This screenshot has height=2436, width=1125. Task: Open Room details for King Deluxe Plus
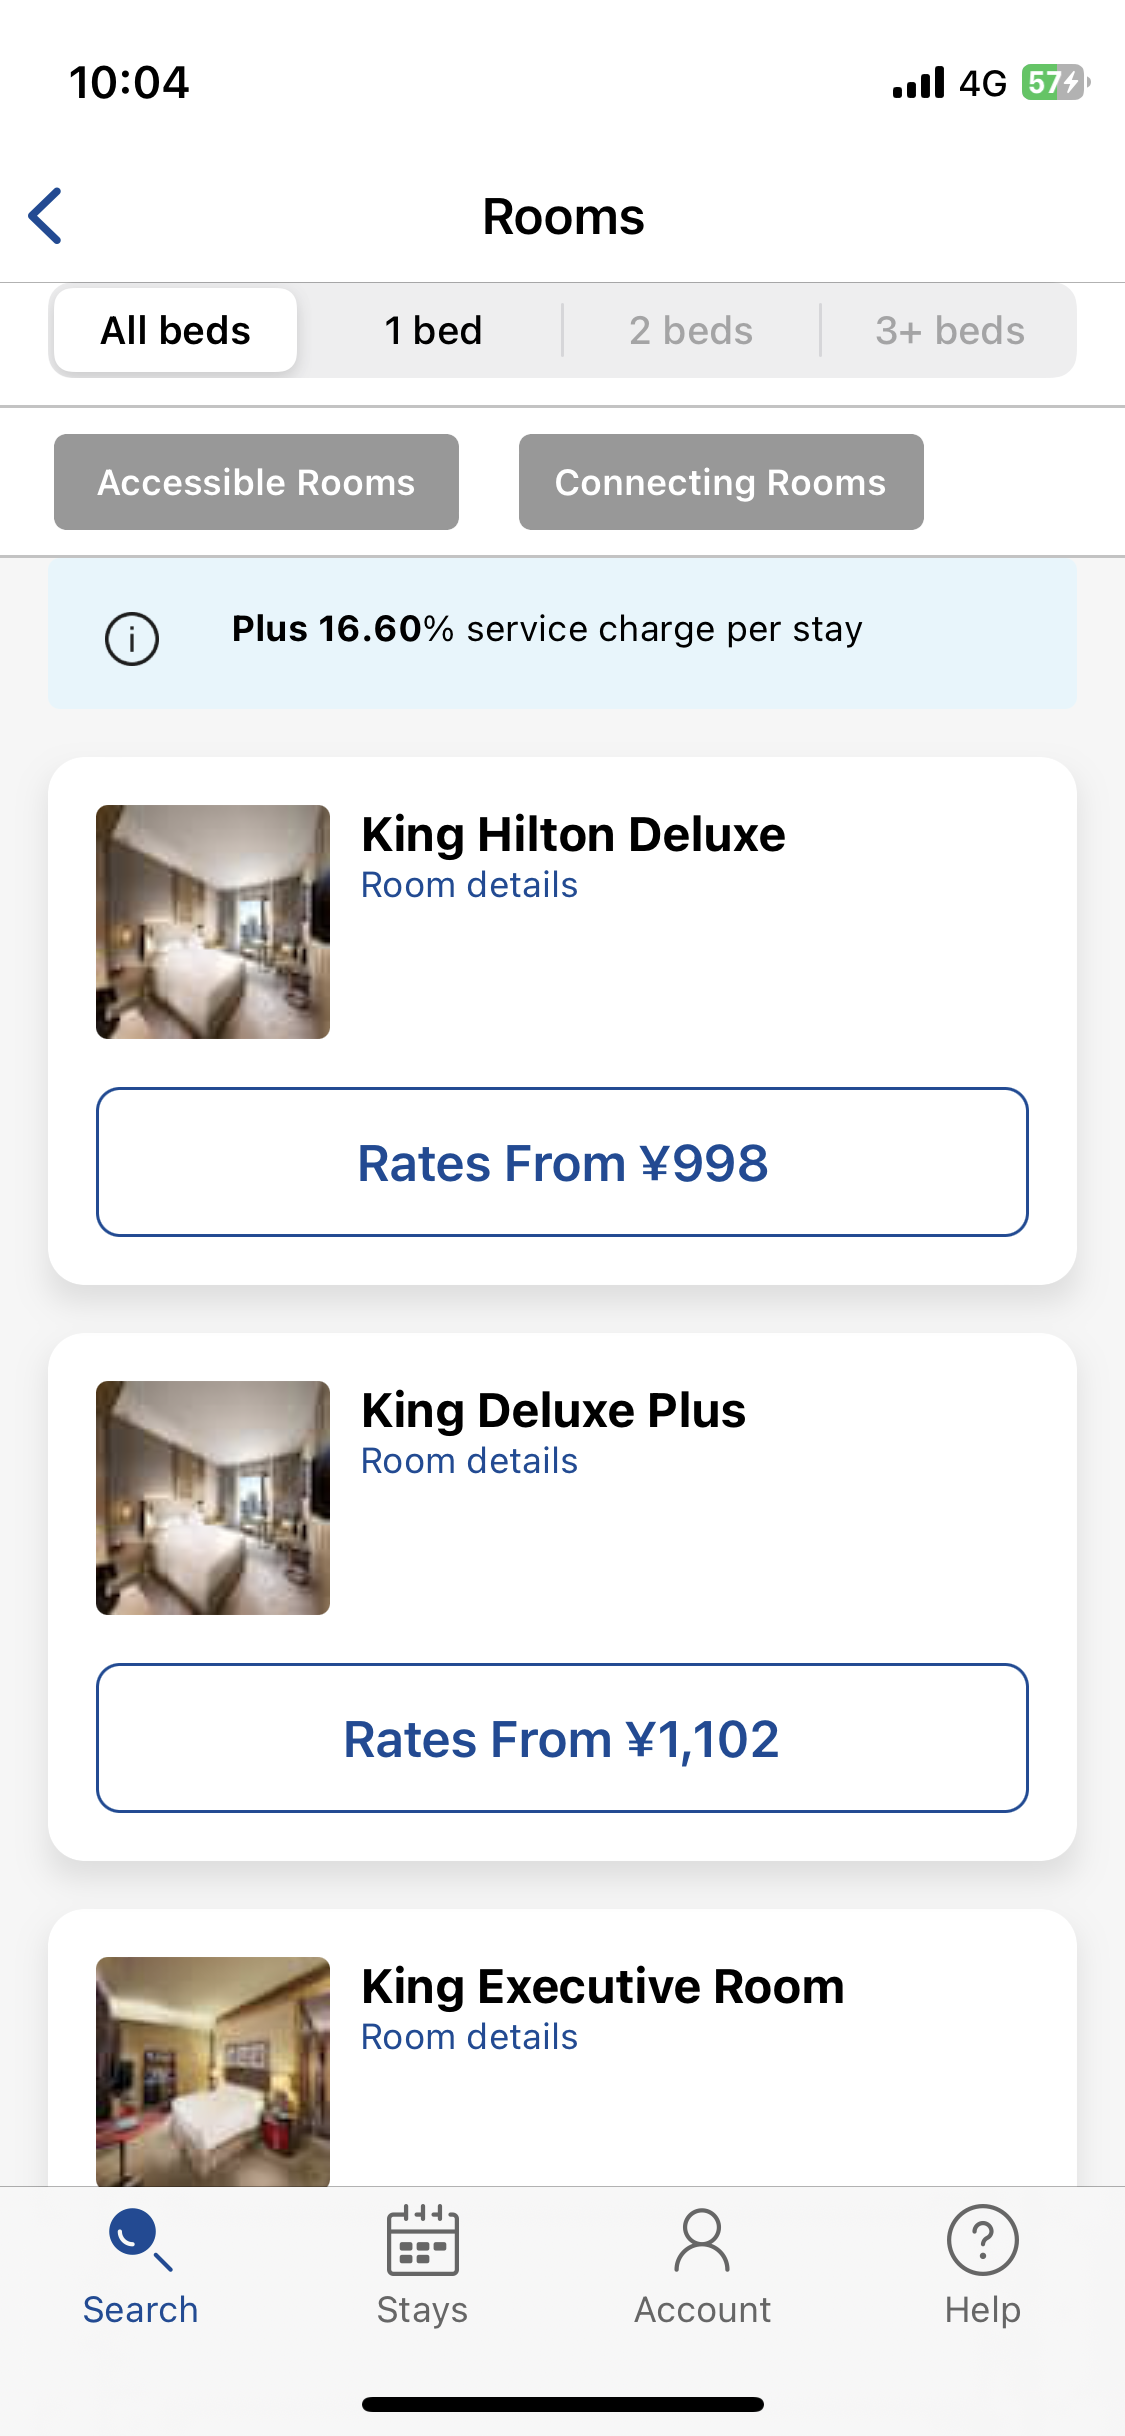(469, 1461)
